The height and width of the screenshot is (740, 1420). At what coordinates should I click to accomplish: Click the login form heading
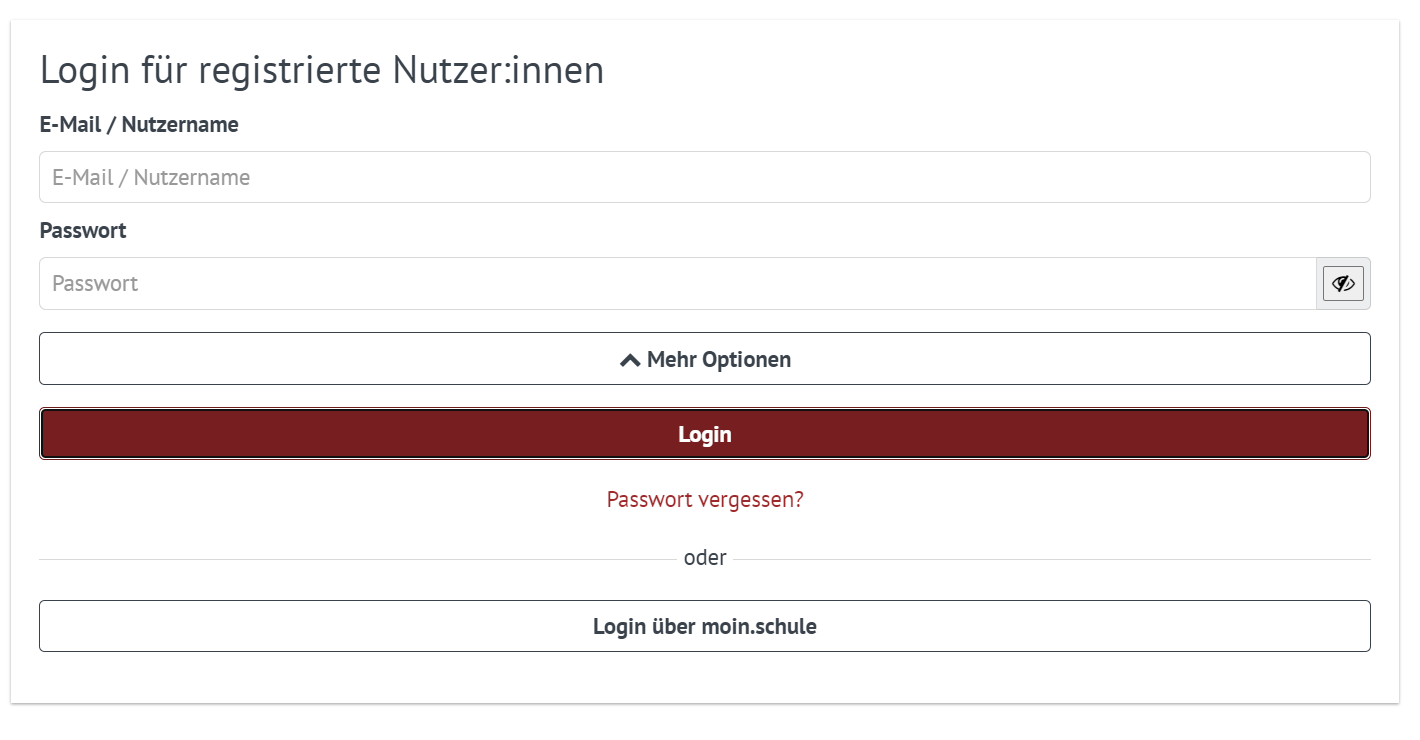[321, 69]
